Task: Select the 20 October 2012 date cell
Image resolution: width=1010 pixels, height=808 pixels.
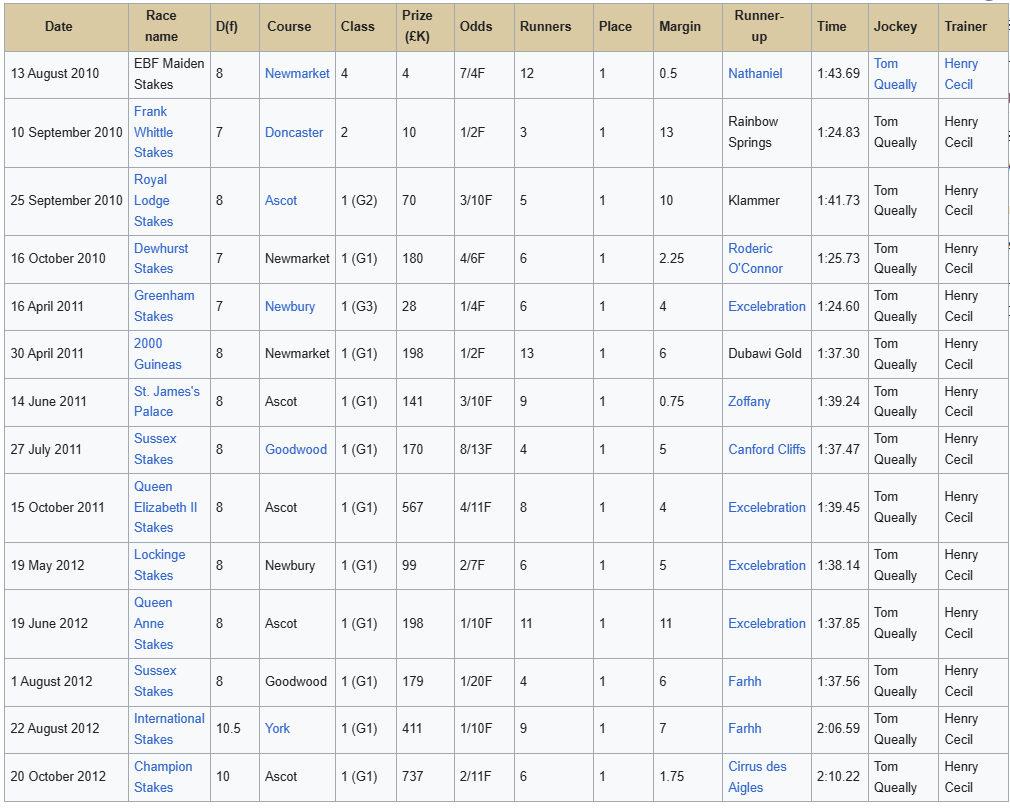Action: (x=66, y=777)
